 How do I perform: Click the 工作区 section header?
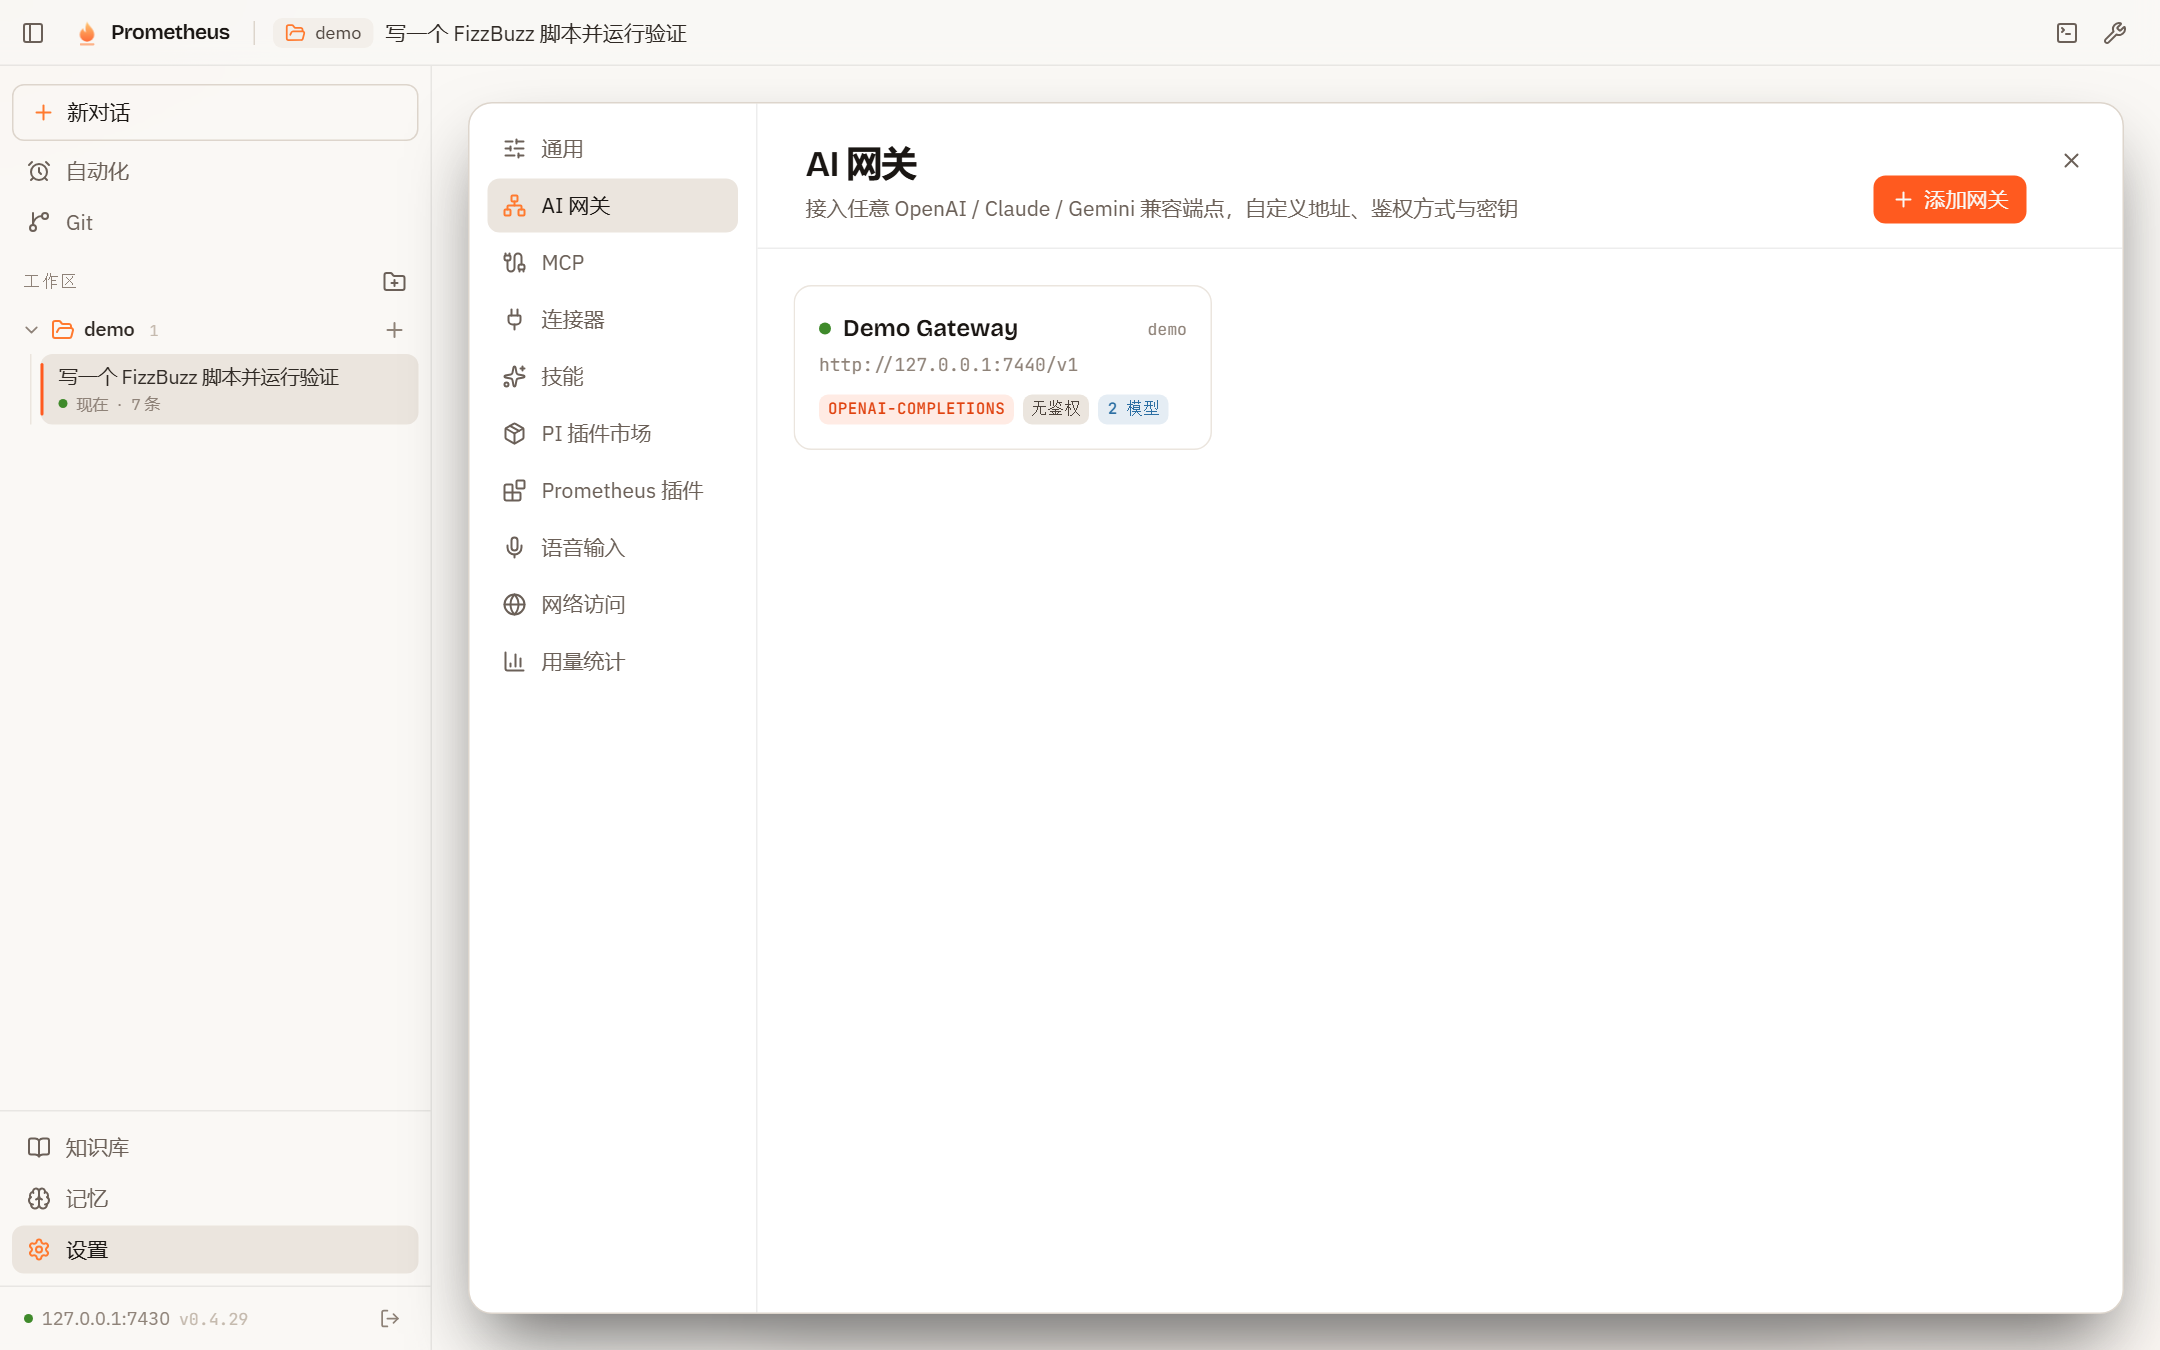point(50,282)
